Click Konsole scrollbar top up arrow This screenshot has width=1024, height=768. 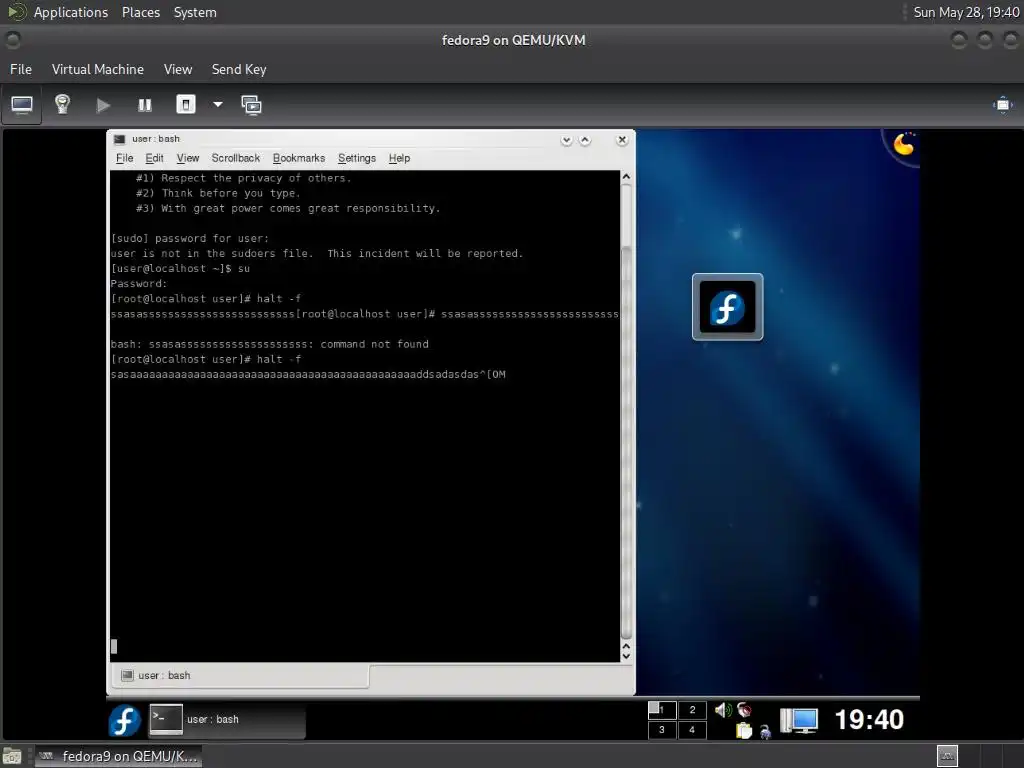pos(626,177)
